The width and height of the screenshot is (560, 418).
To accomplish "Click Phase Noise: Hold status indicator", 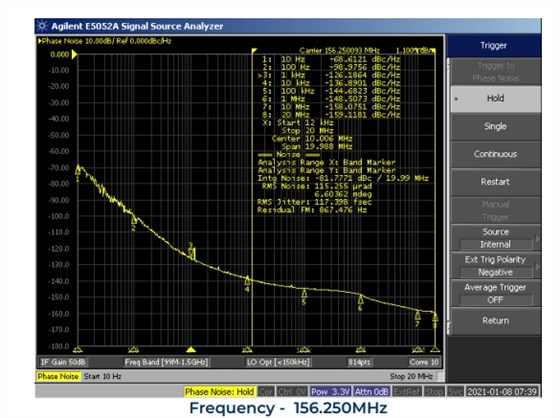I will [x=219, y=392].
